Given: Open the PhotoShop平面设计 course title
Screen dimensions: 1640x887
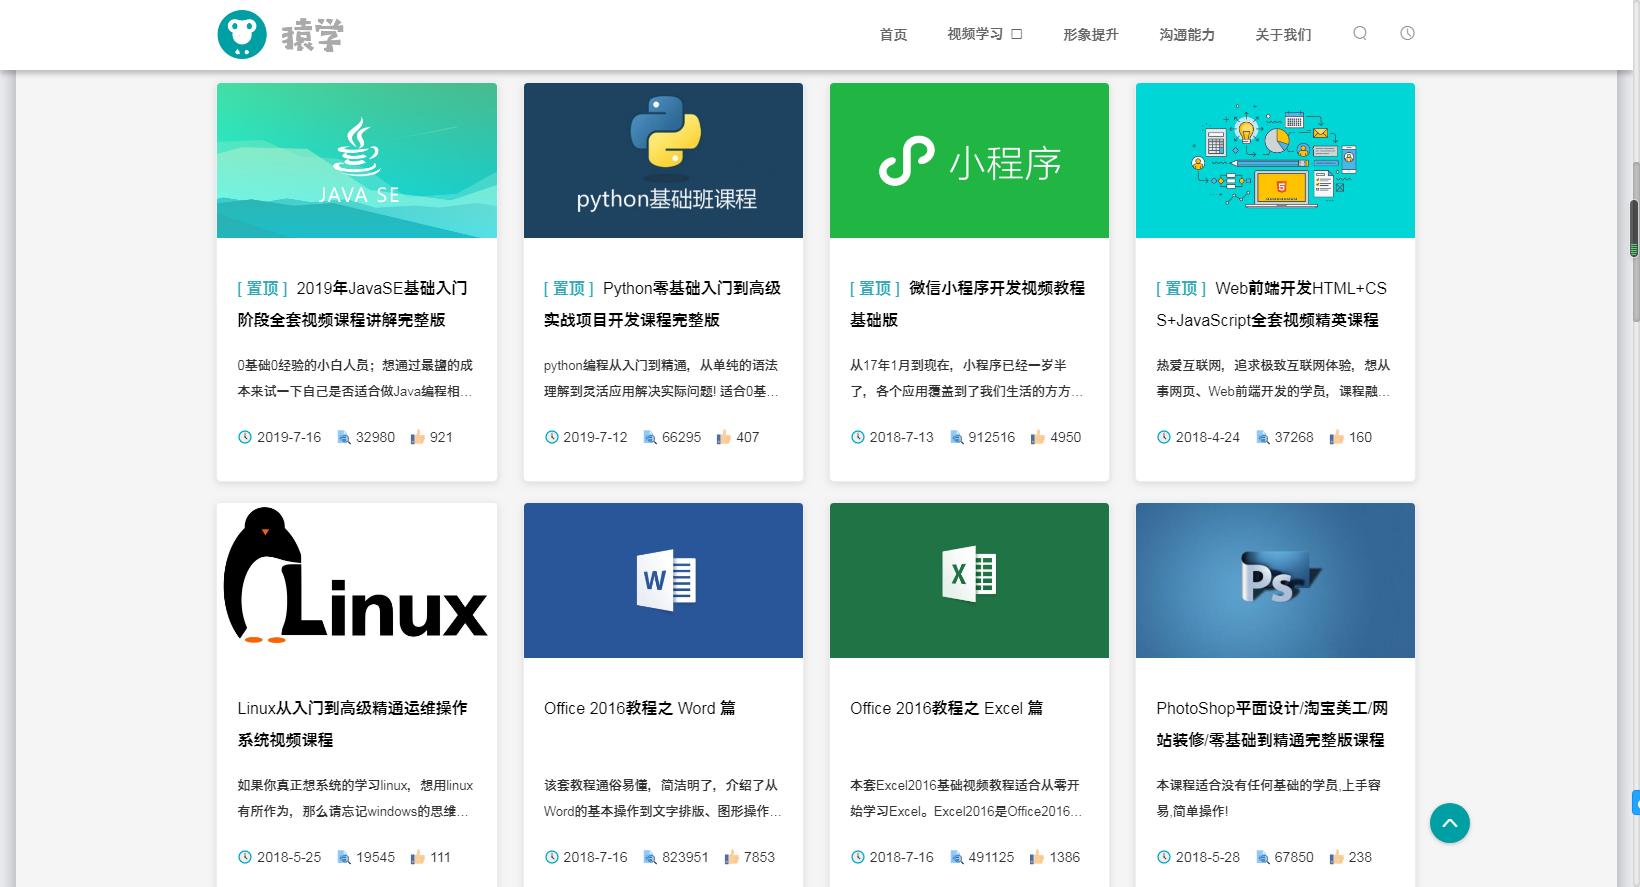Looking at the screenshot, I should click(x=1272, y=724).
